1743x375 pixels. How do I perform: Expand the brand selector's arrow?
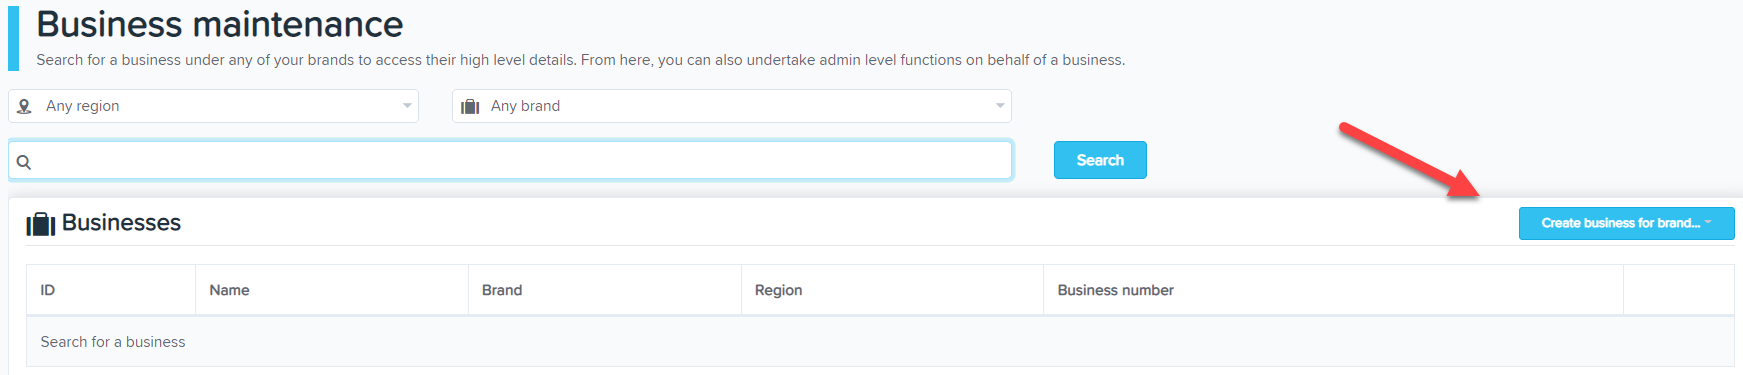[x=1000, y=106]
